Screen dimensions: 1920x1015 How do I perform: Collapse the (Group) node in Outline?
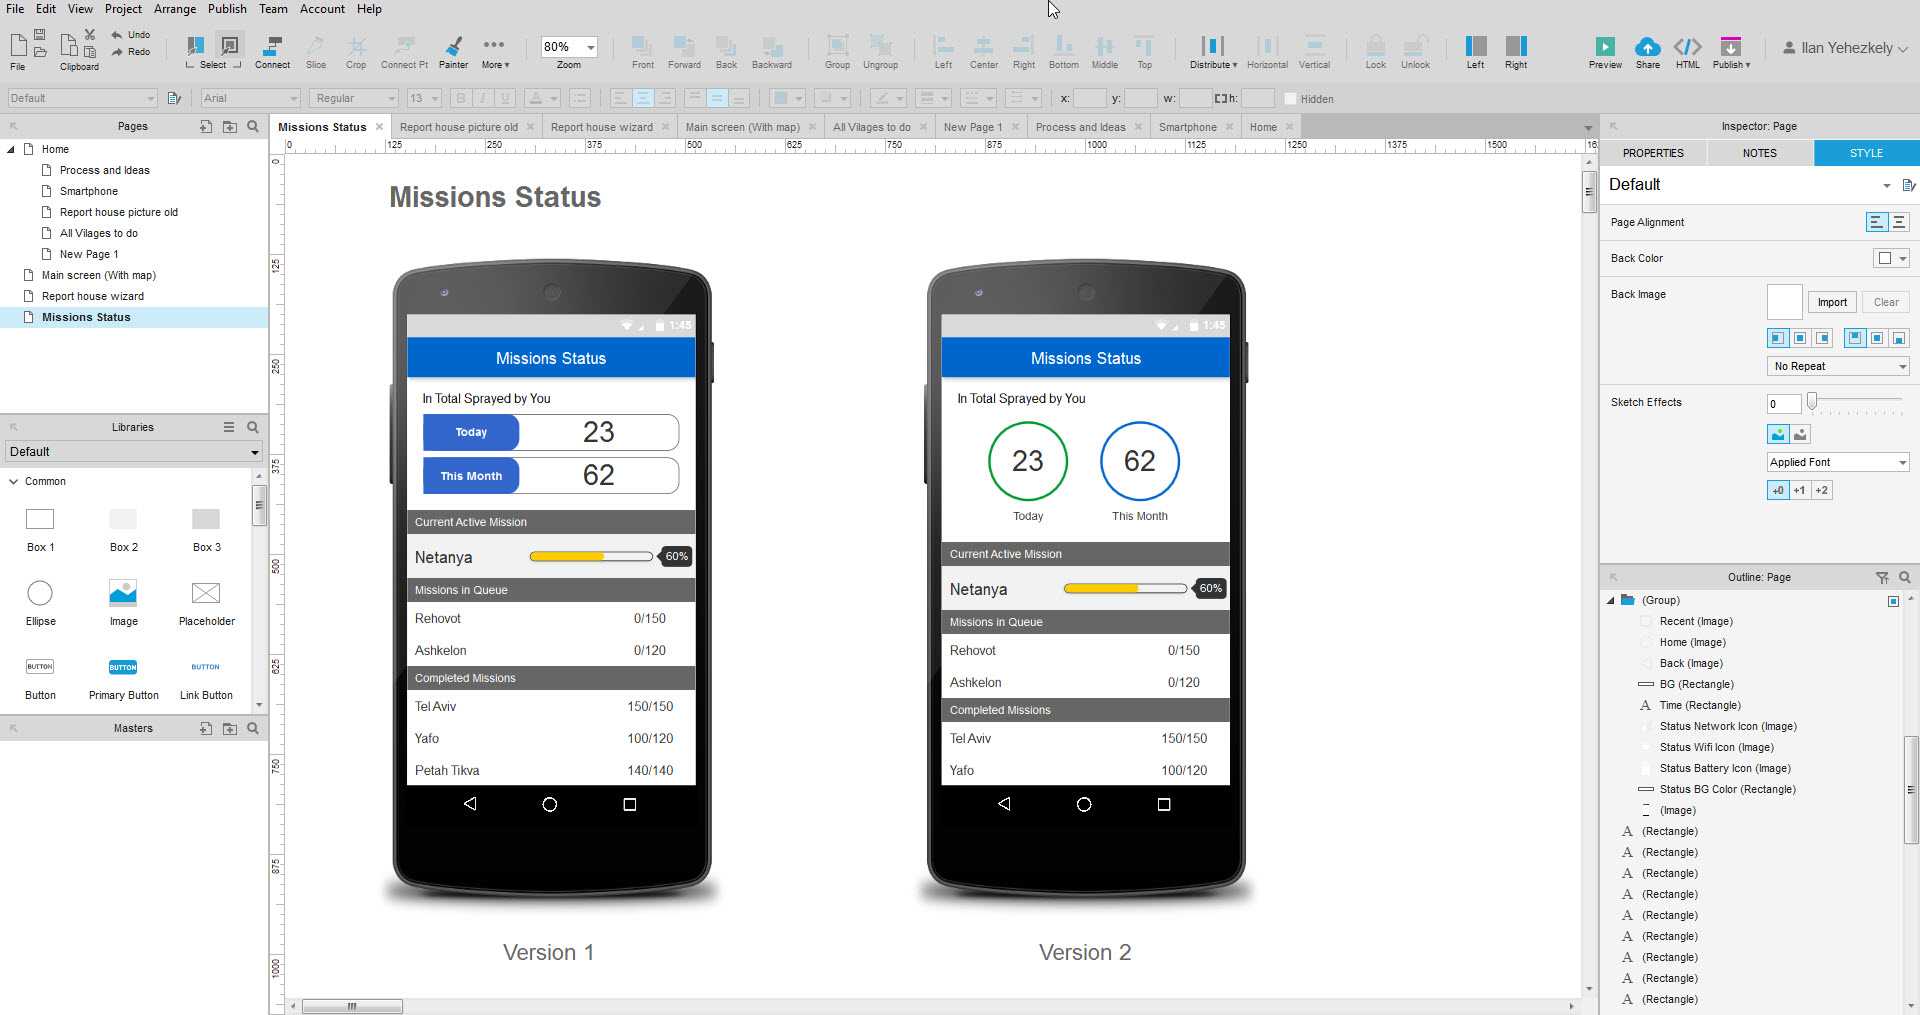tap(1611, 600)
